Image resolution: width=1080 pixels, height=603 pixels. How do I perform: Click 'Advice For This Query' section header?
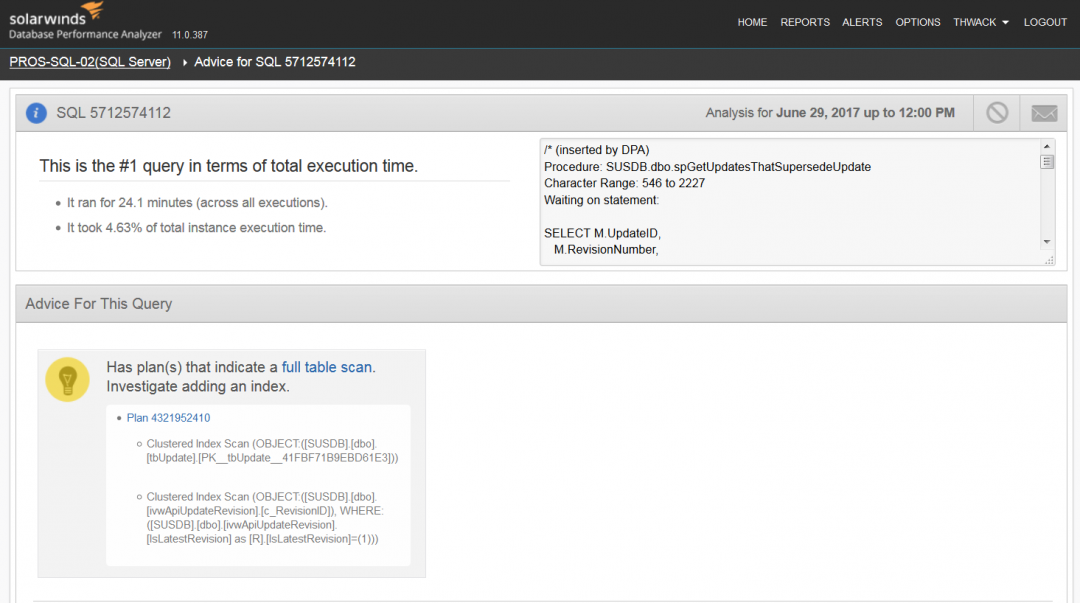tap(98, 304)
